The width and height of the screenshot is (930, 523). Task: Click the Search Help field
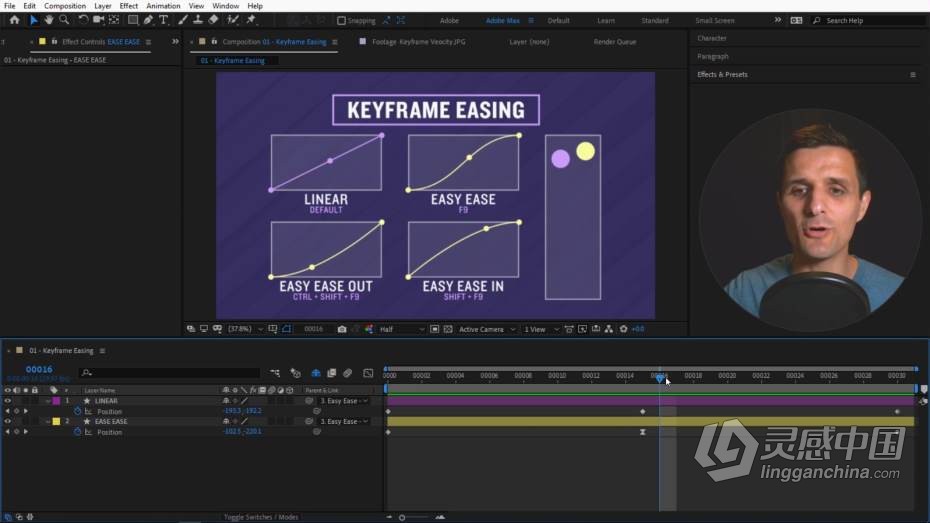(x=869, y=20)
